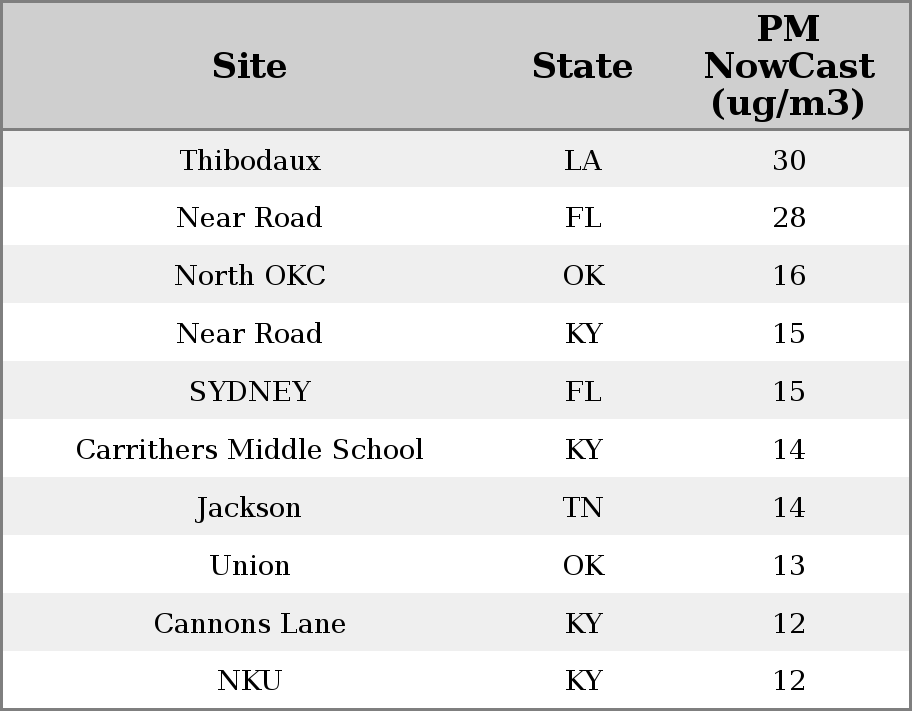
Task: Click the PM NowCast (ug/m3) column header
Action: point(788,67)
